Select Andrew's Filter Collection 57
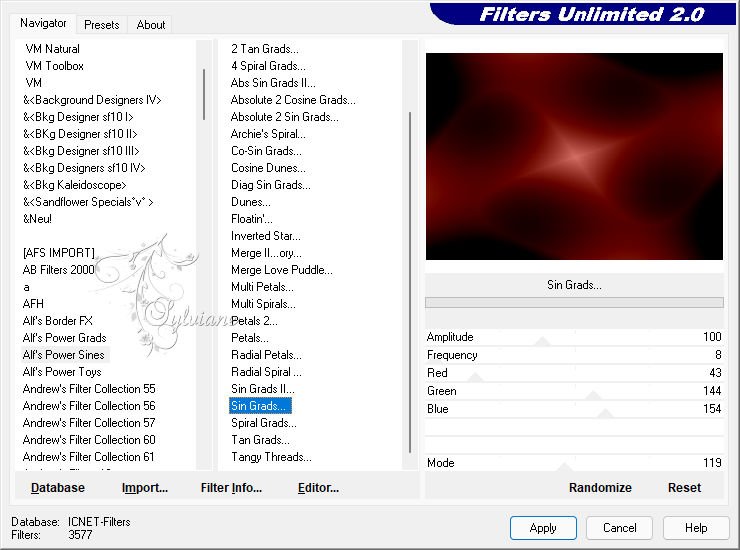 pyautogui.click(x=89, y=423)
